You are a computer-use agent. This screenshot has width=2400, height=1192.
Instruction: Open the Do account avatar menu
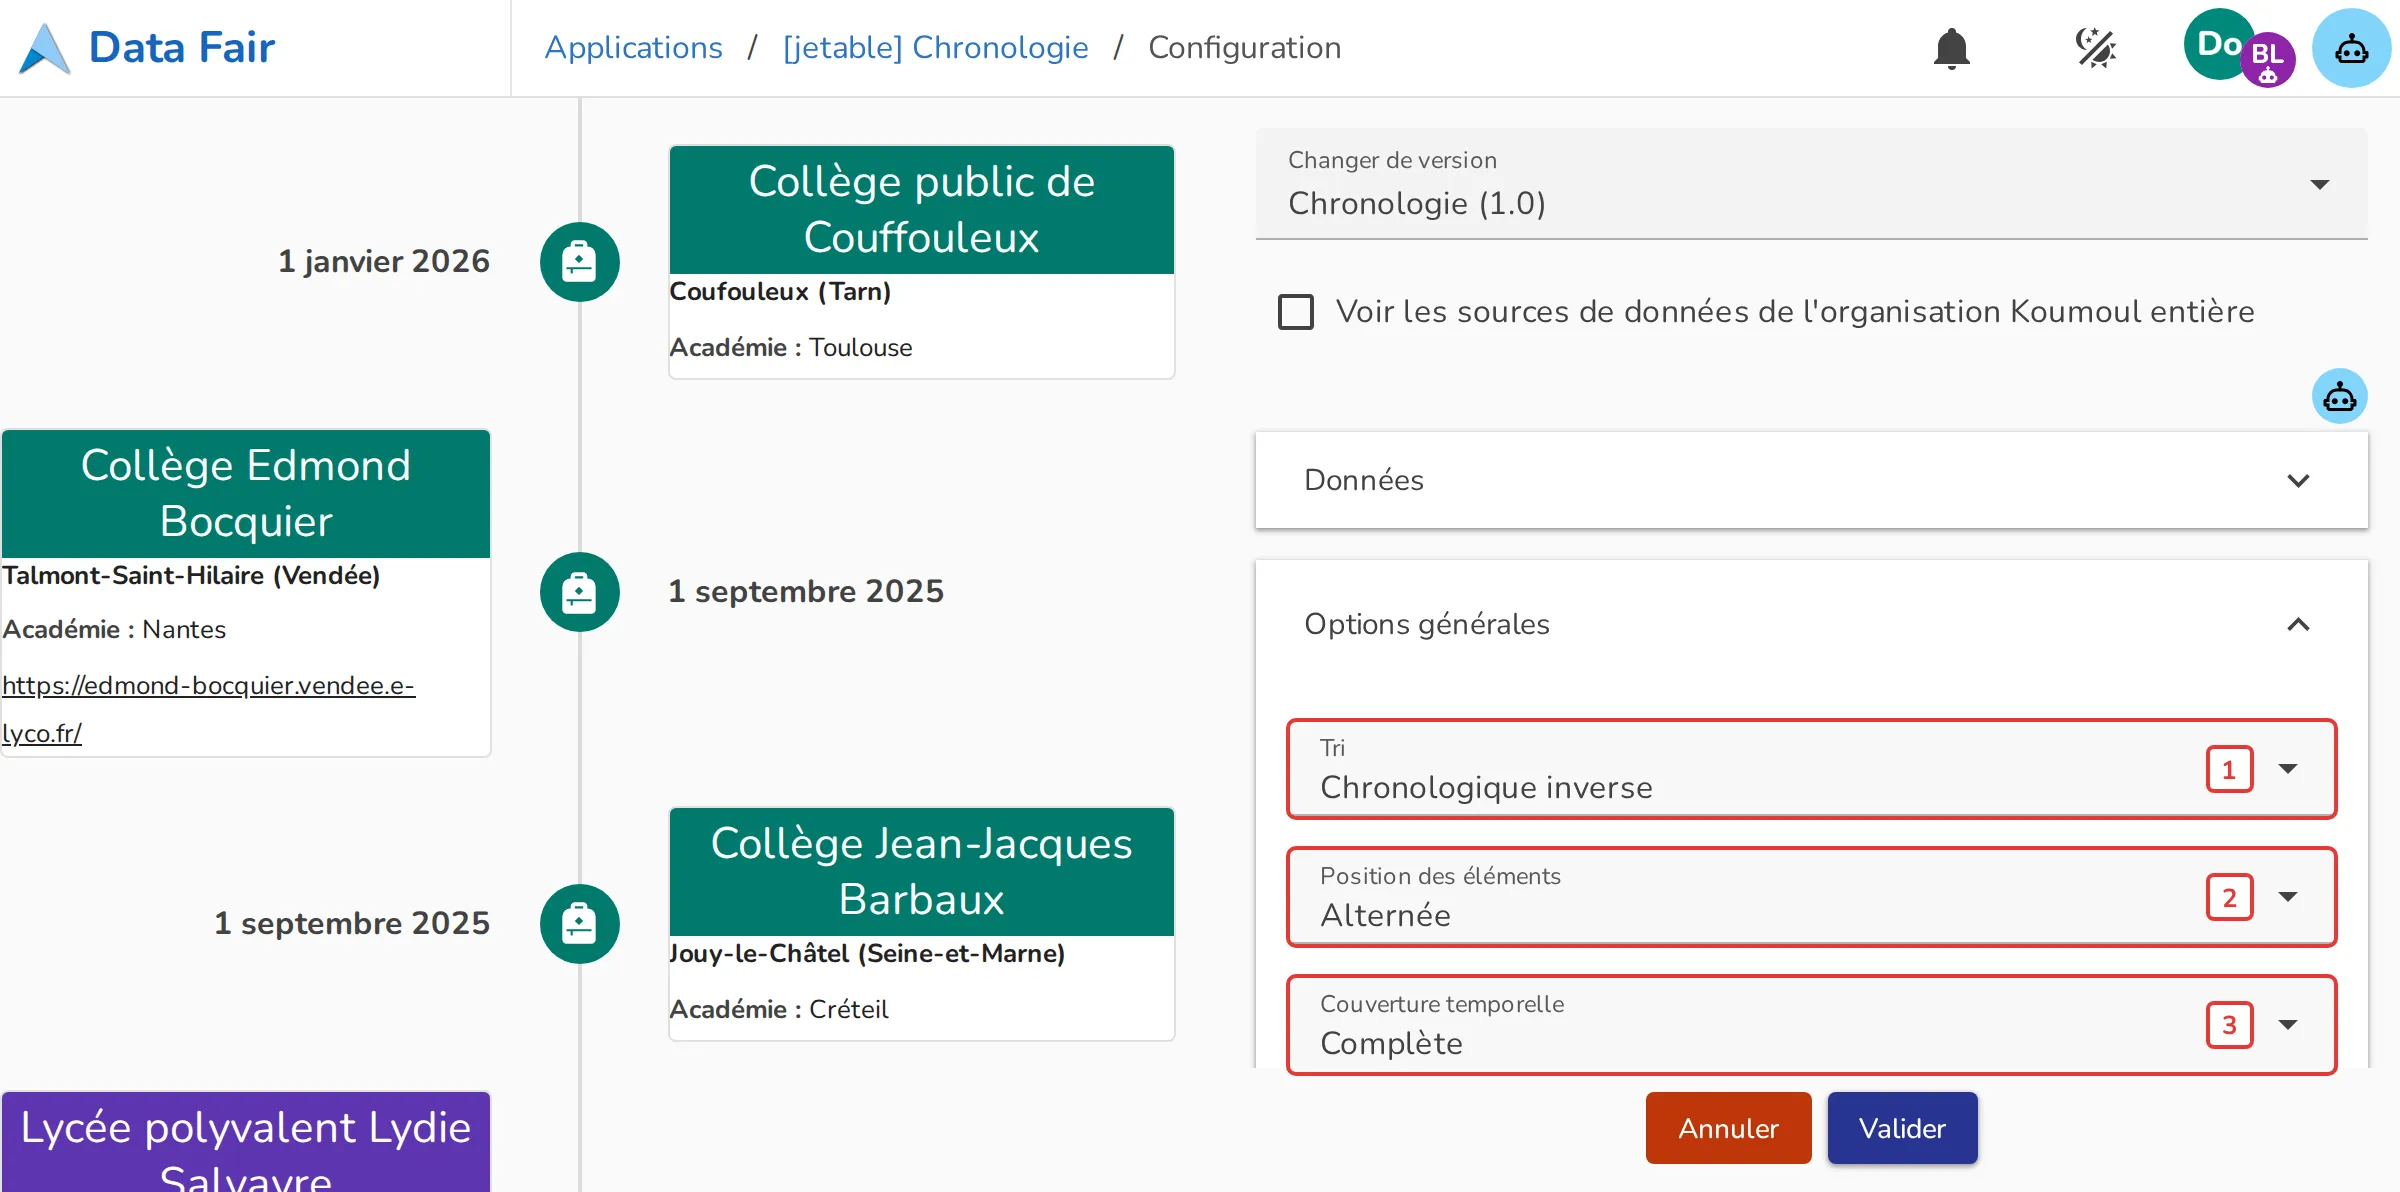(2219, 44)
